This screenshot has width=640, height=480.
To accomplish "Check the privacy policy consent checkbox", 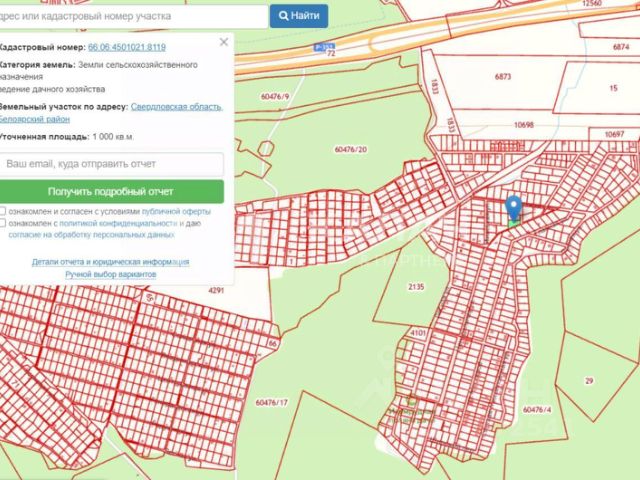I will point(2,223).
